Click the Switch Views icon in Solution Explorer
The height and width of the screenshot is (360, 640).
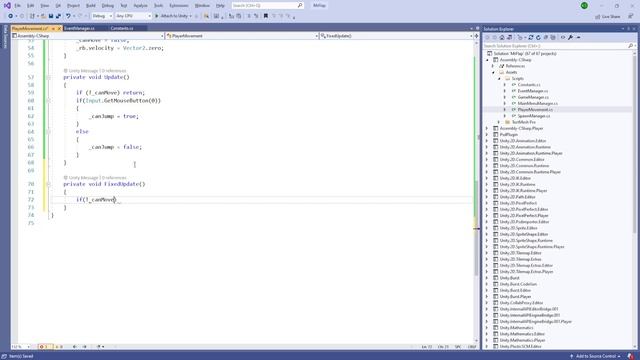509,37
